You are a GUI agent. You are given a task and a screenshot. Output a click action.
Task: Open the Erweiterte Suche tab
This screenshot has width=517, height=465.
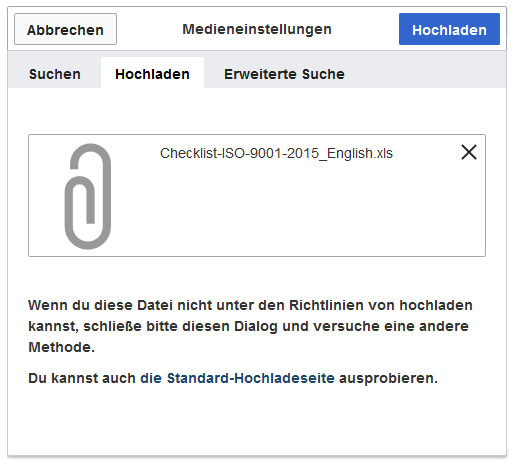coord(284,74)
